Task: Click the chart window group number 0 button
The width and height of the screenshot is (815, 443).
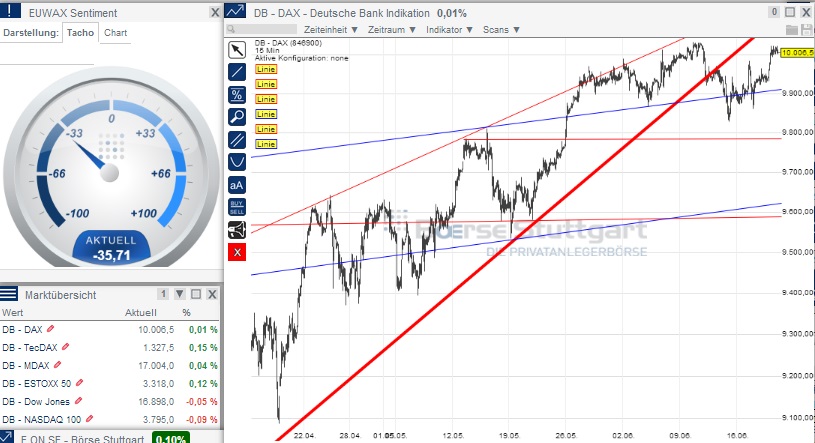Action: point(774,12)
